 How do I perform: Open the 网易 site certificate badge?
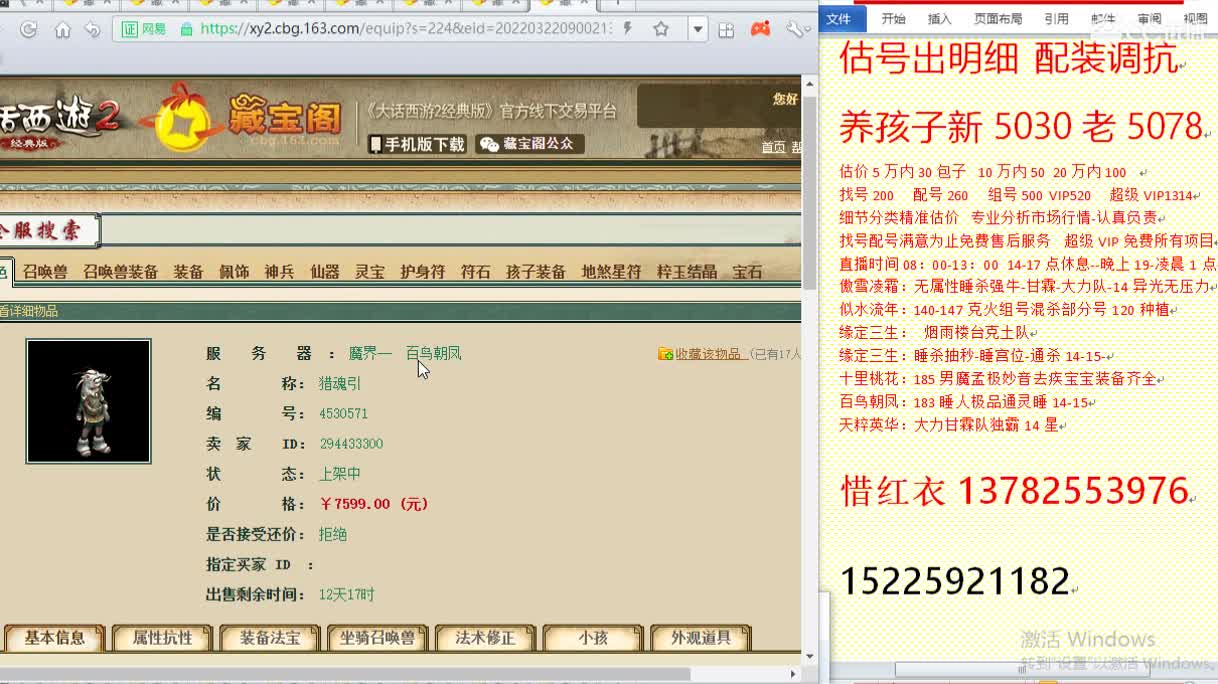[x=143, y=29]
